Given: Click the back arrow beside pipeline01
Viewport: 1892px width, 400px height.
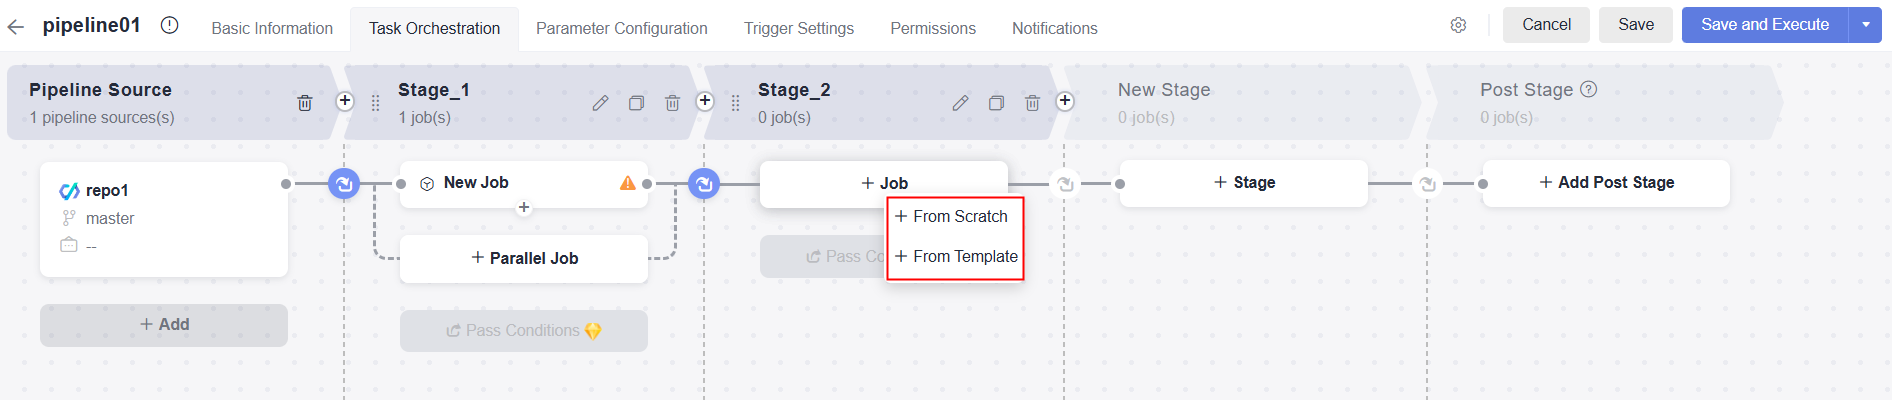Looking at the screenshot, I should 15,27.
